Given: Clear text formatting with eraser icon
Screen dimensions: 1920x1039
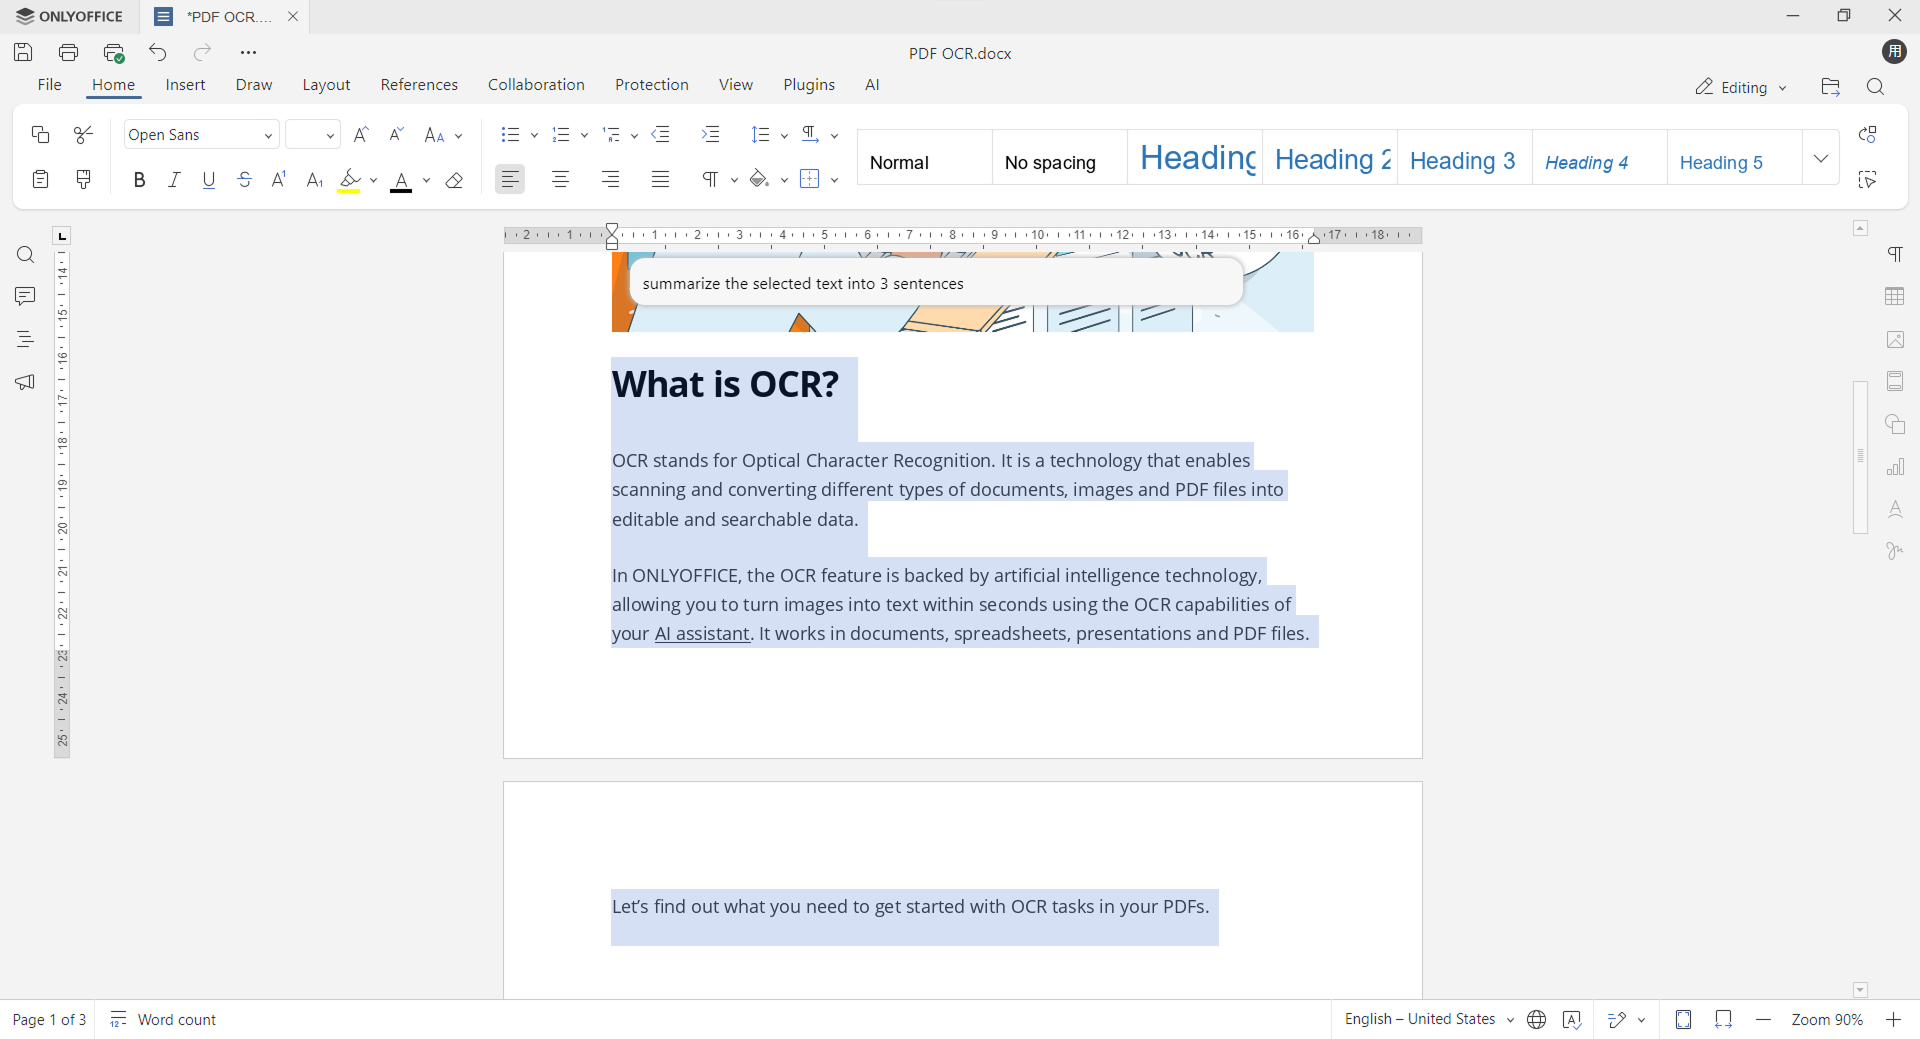Looking at the screenshot, I should [455, 180].
